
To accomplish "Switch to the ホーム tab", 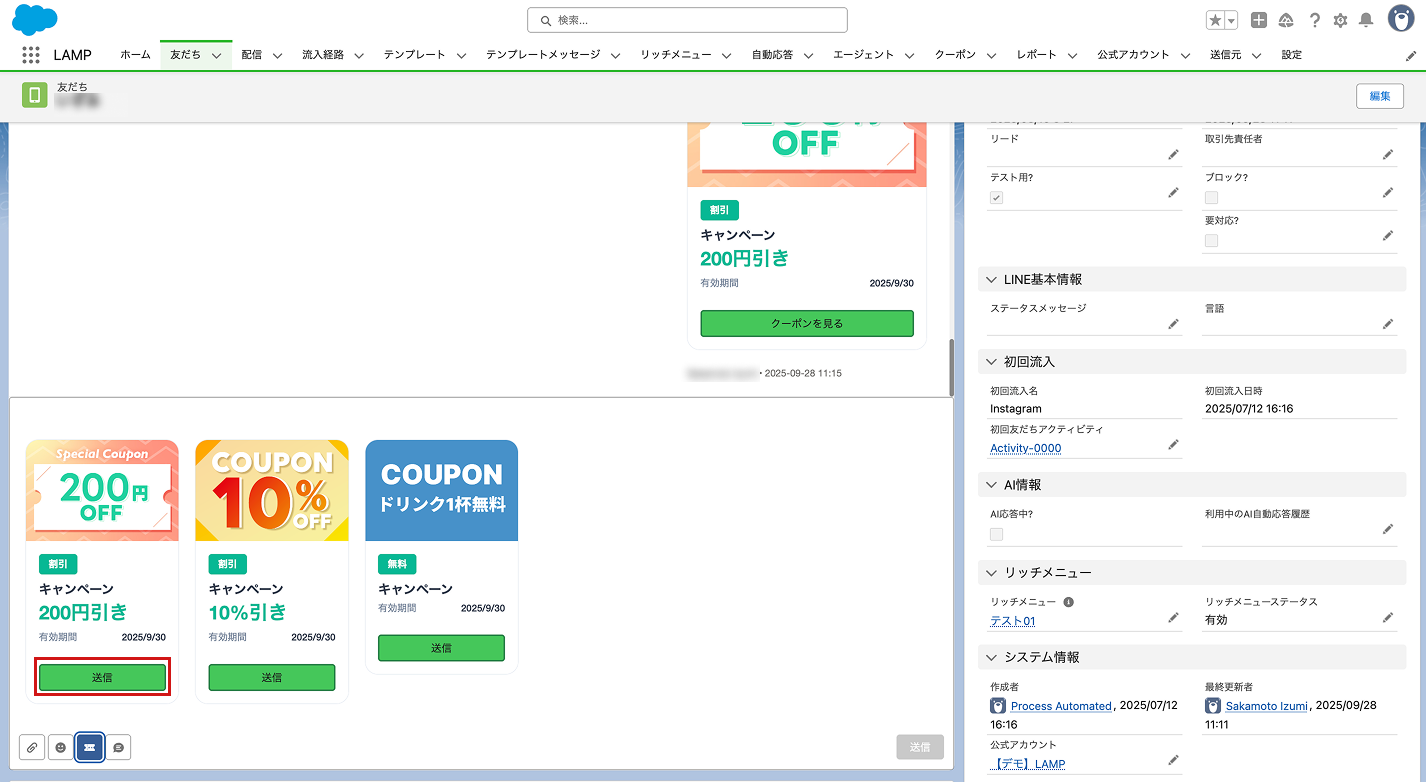I will coord(135,55).
